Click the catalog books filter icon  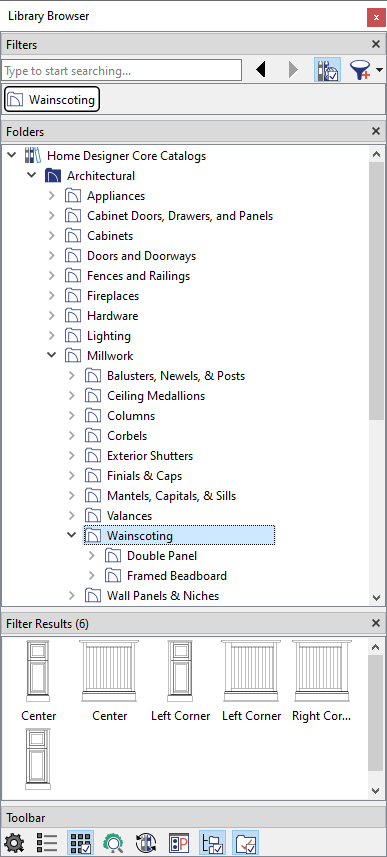[327, 69]
